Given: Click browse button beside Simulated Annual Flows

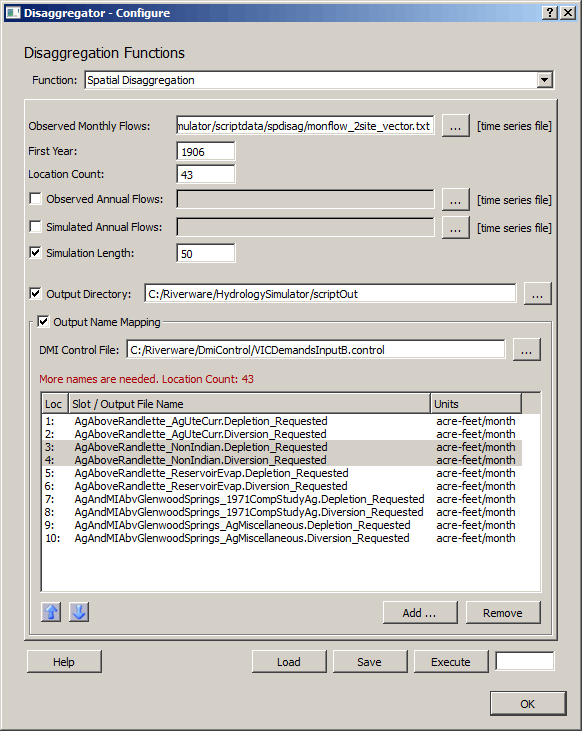Looking at the screenshot, I should tap(456, 228).
